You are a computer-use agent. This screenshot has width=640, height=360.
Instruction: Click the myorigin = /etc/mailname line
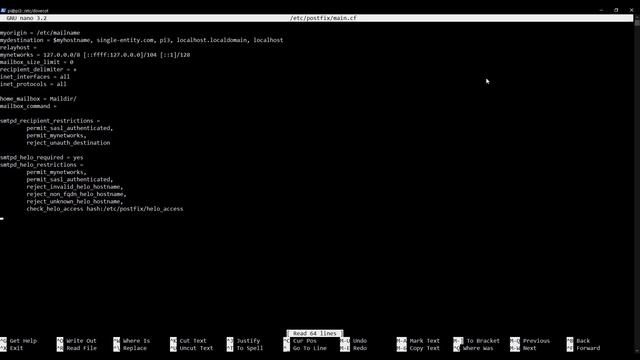[x=40, y=33]
